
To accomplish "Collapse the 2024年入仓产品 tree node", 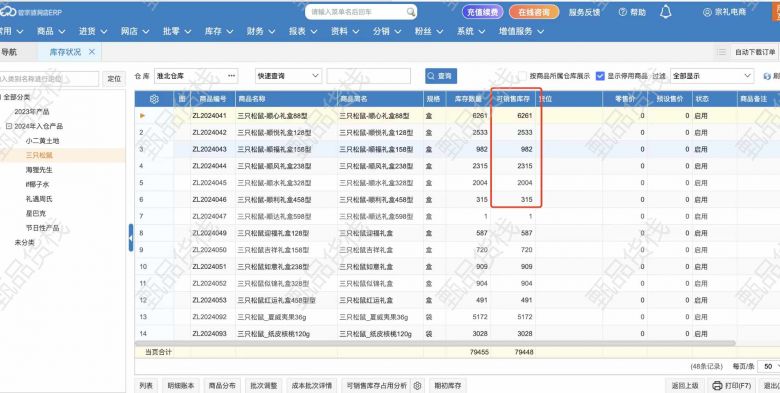I will [8, 126].
